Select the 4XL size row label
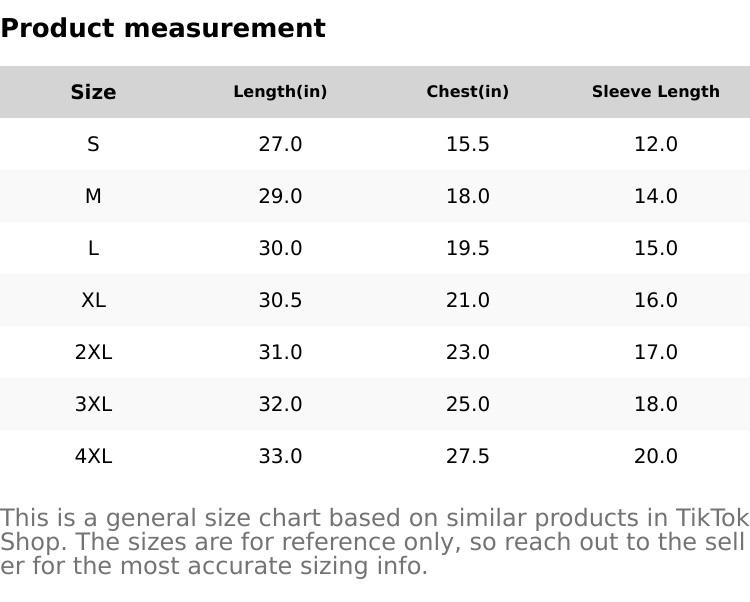Image resolution: width=750 pixels, height=602 pixels. (93, 456)
